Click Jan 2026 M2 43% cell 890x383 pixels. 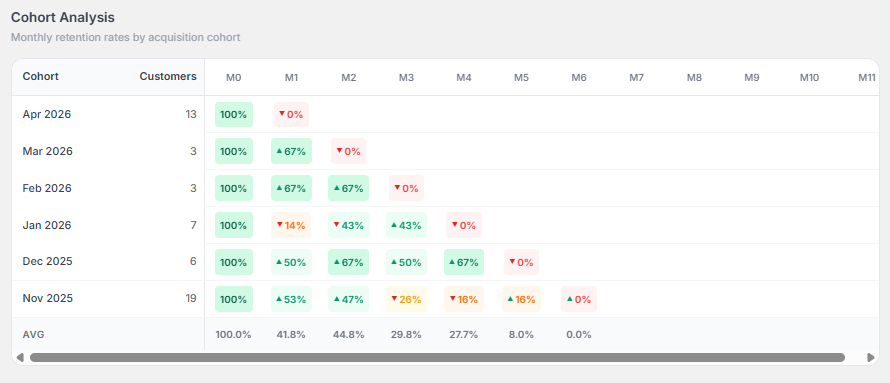(349, 225)
